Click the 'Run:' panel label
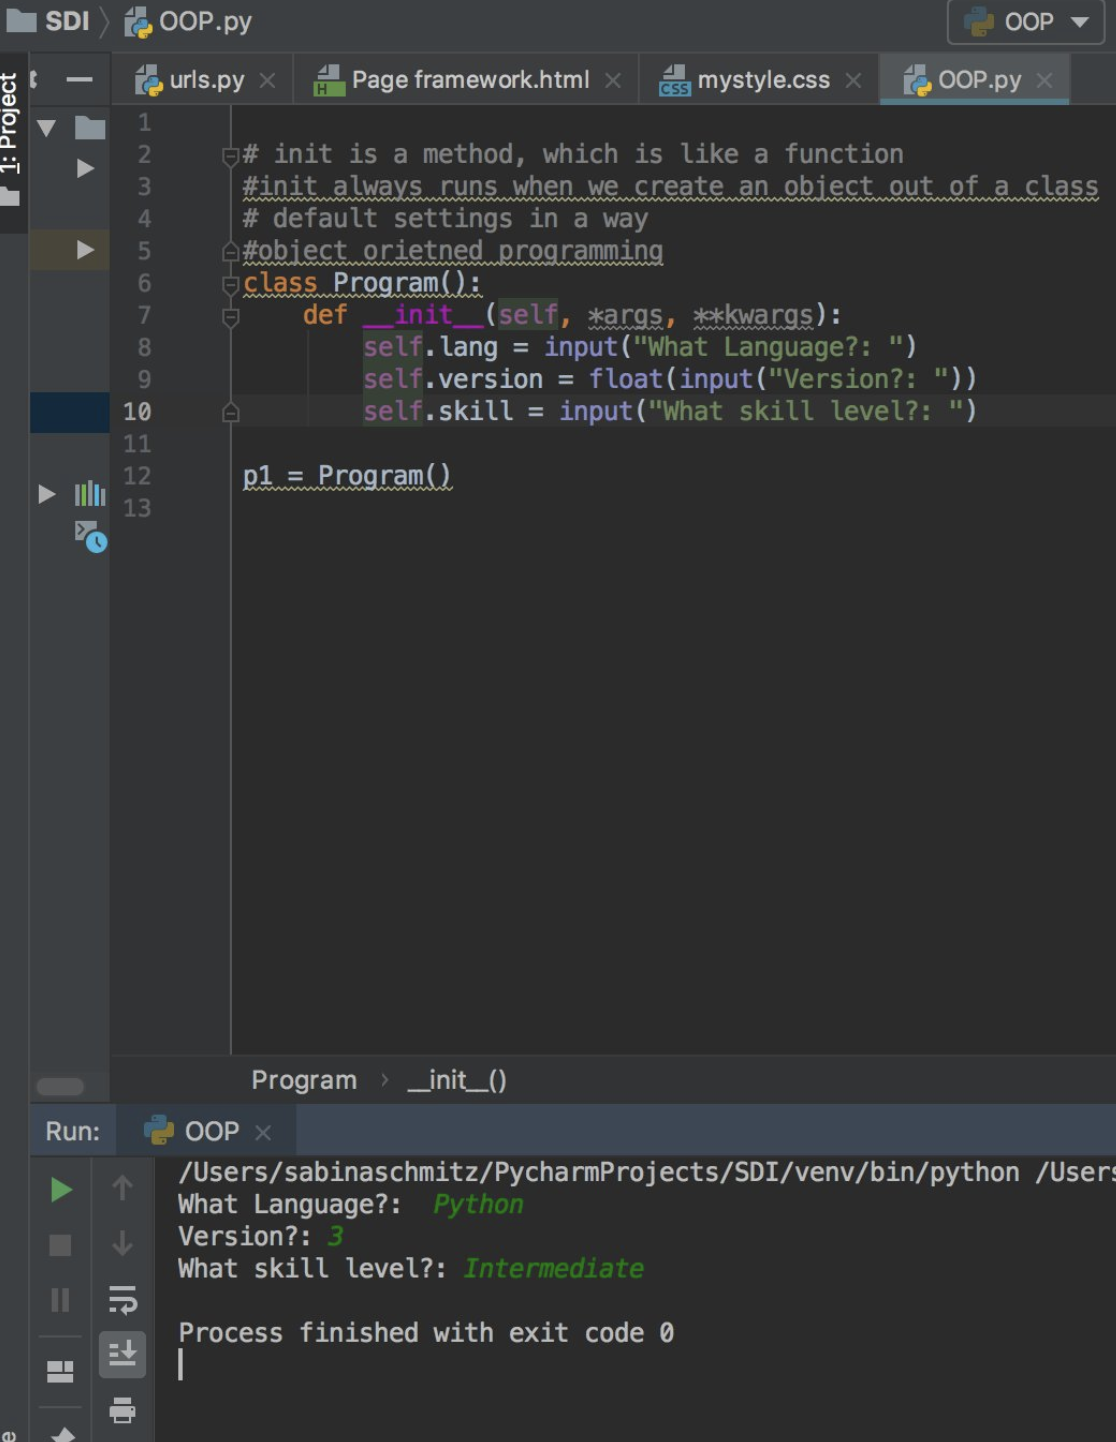Image resolution: width=1116 pixels, height=1442 pixels. 73,1132
